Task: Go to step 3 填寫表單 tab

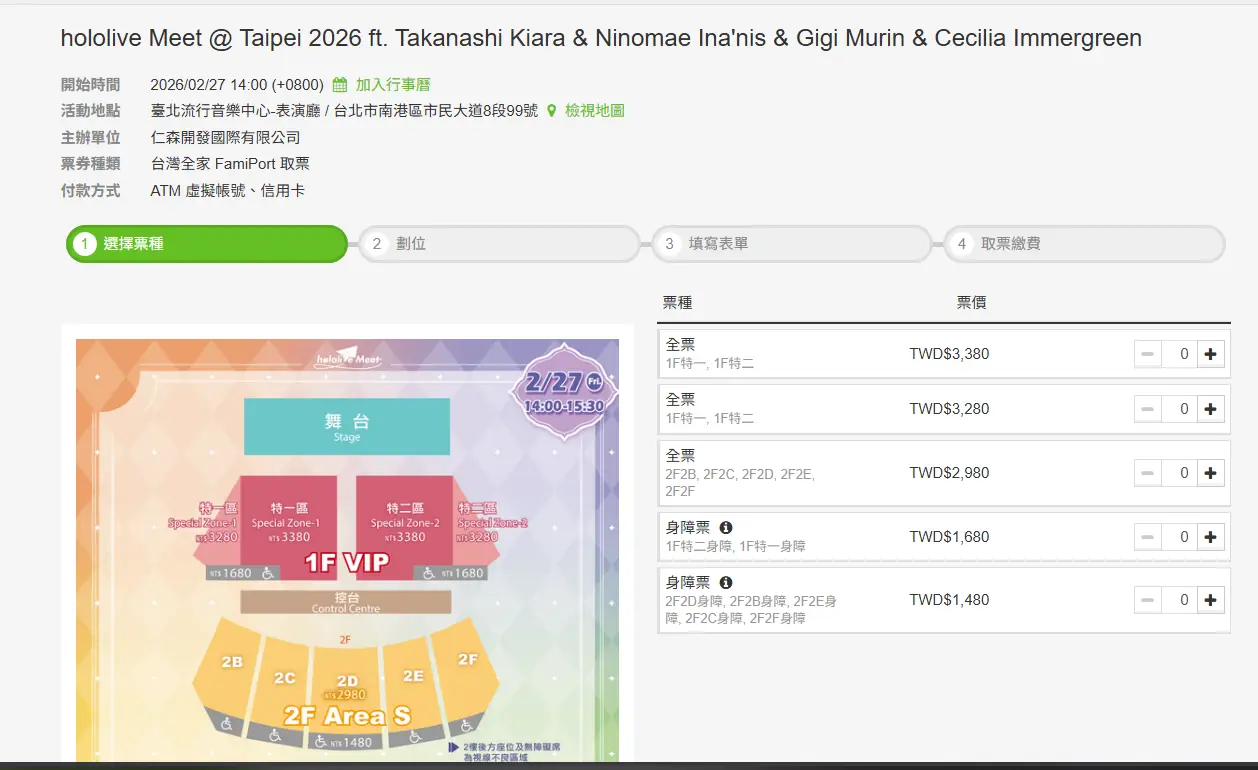Action: [791, 244]
